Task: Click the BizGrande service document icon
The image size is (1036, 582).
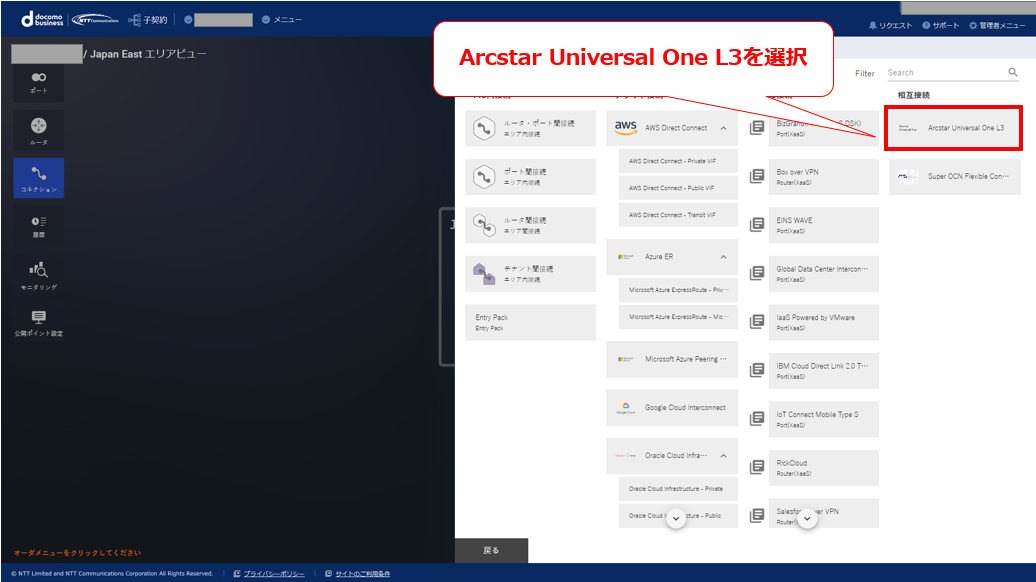Action: 757,127
